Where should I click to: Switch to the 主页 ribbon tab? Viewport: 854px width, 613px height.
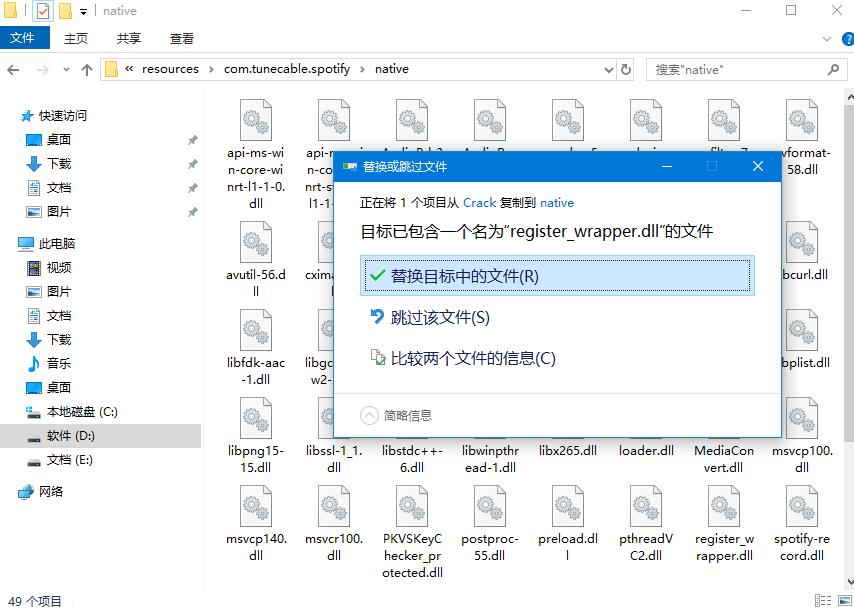coord(76,39)
